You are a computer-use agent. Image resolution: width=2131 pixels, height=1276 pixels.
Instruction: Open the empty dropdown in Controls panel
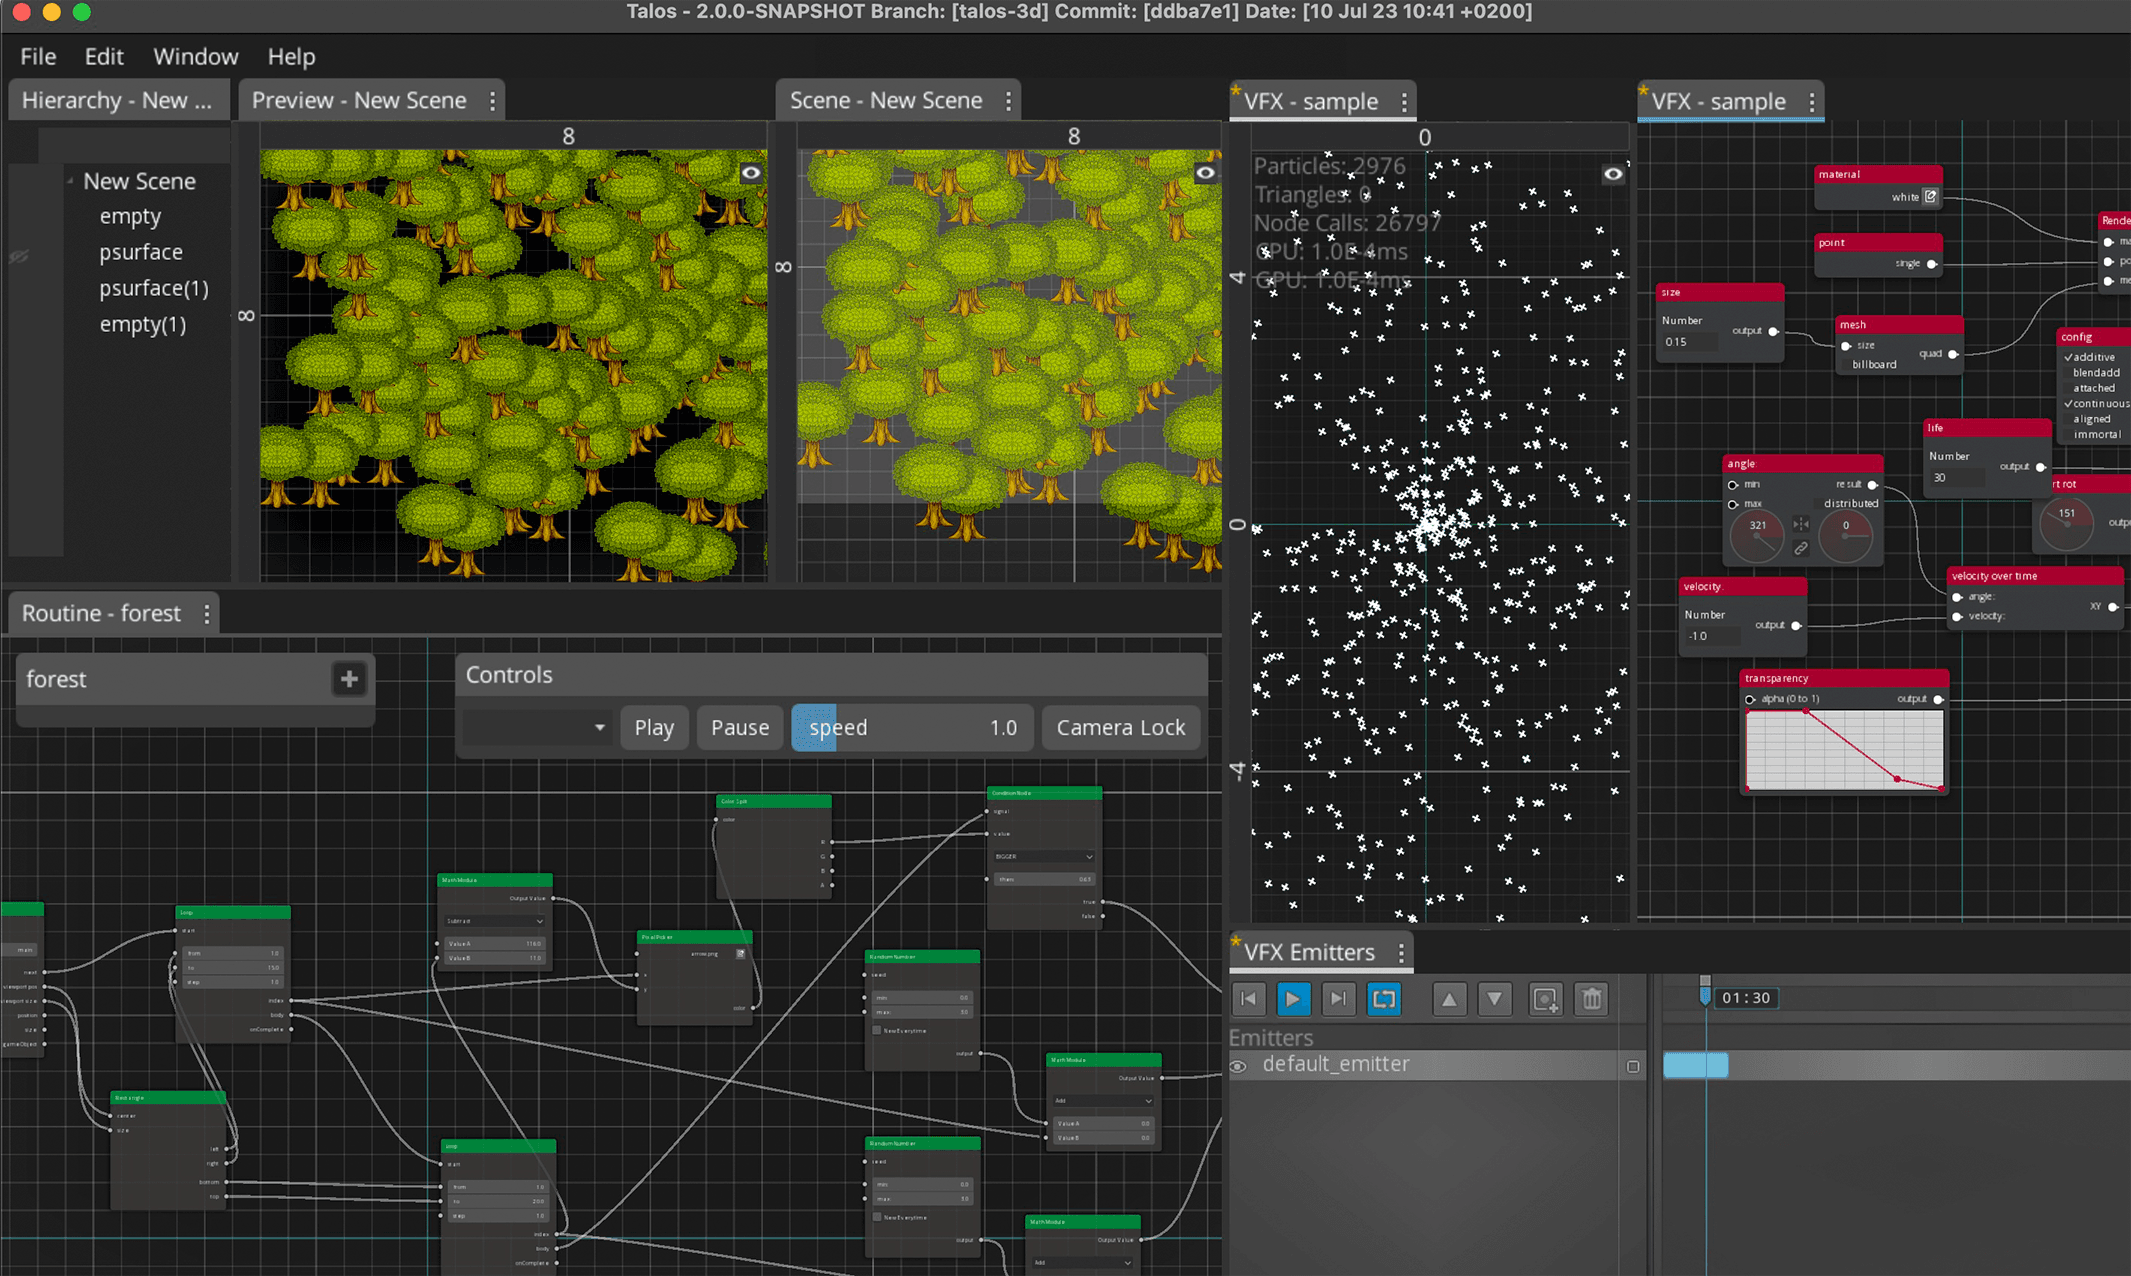click(x=536, y=728)
